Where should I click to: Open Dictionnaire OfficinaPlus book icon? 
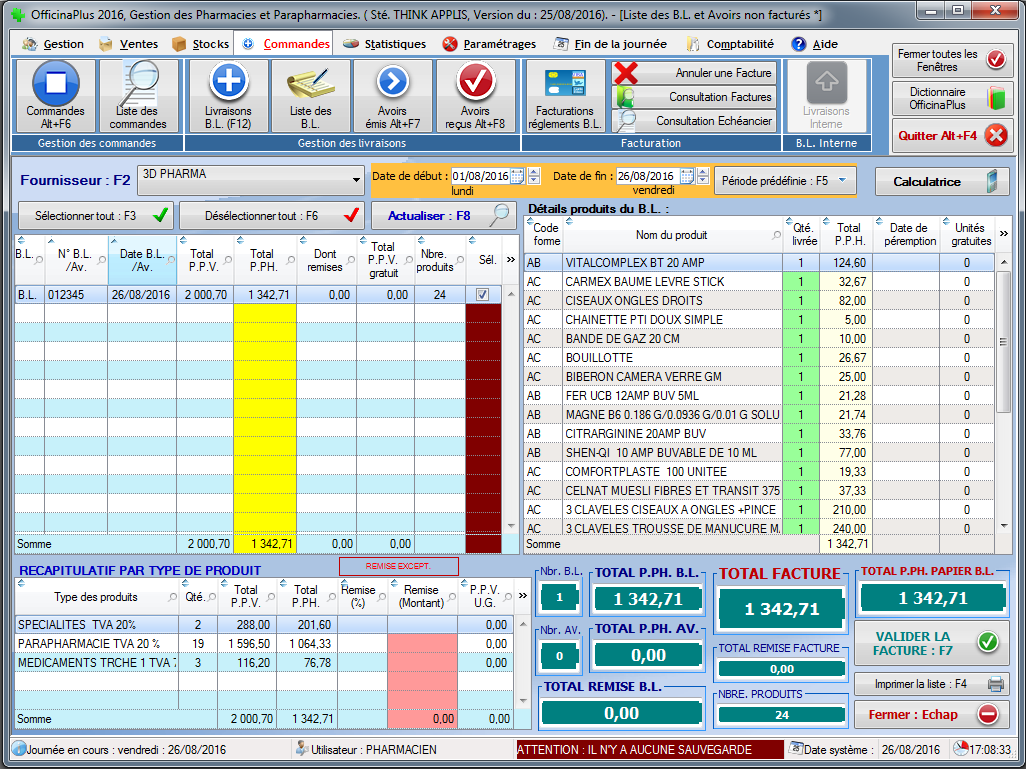[994, 98]
